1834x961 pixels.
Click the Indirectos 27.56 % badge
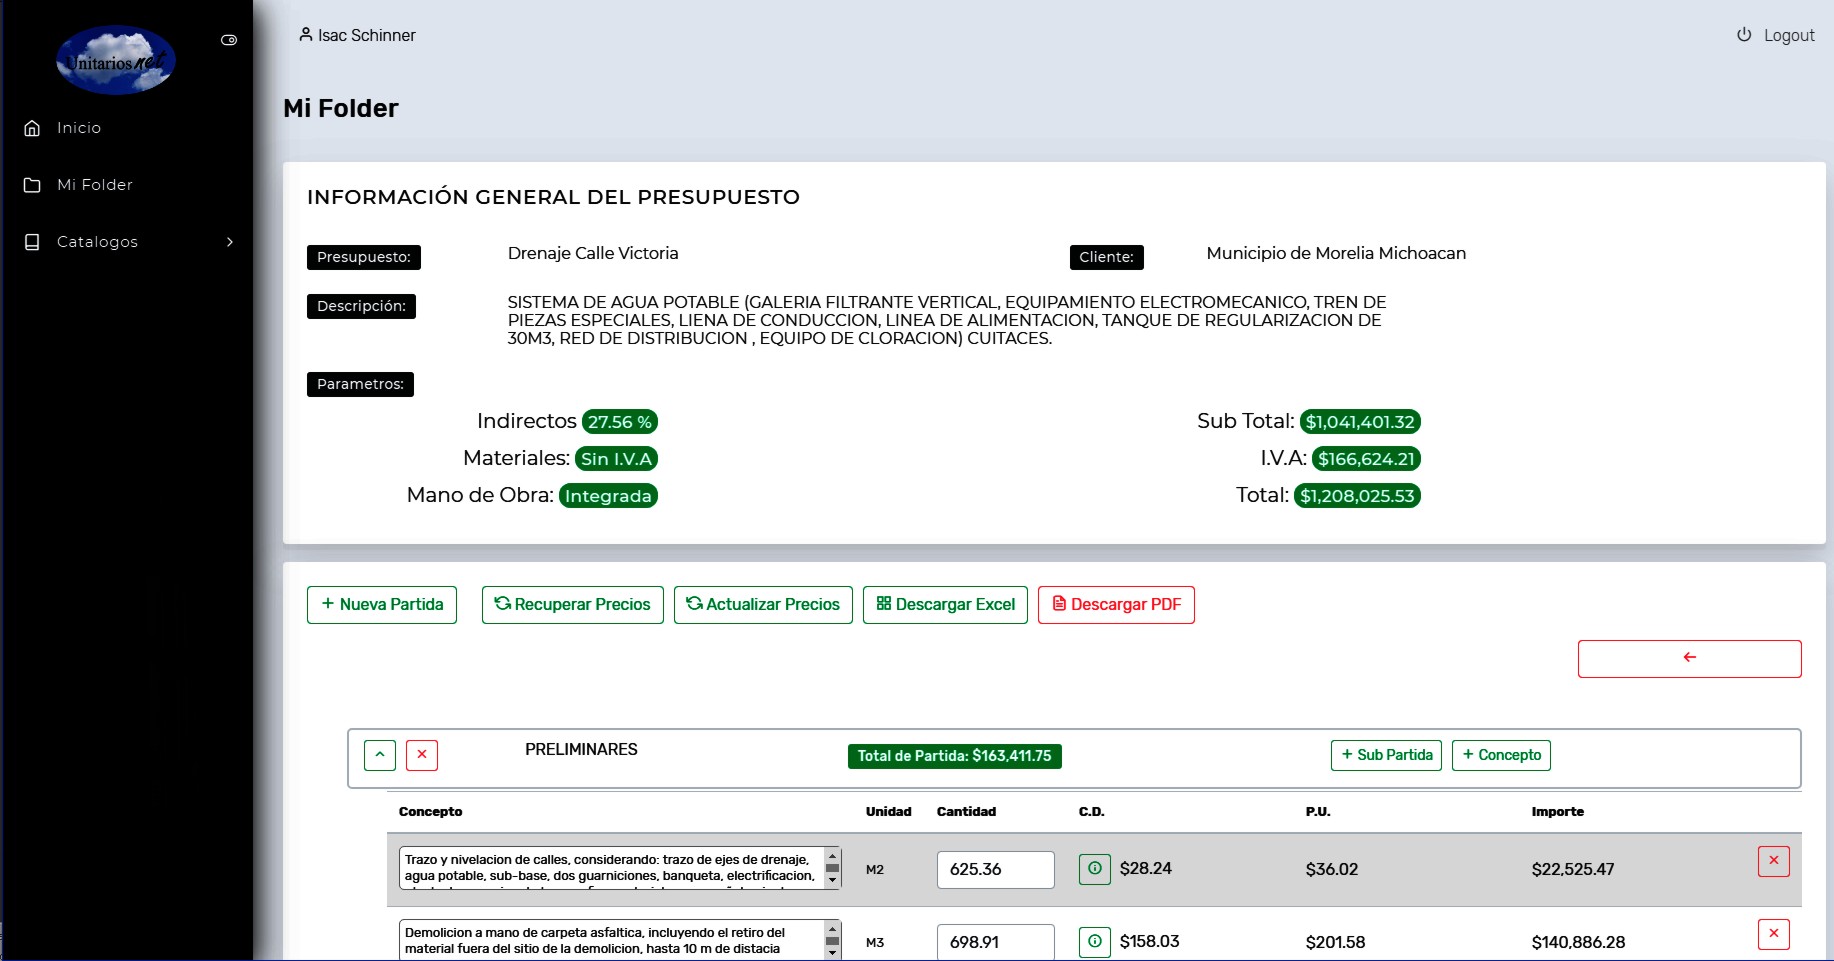click(x=619, y=422)
